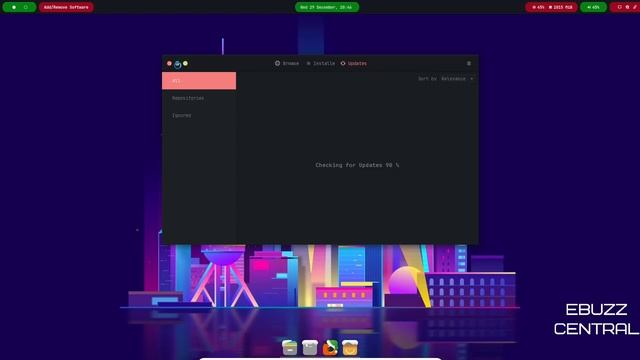
Task: Click the memory usage MiB indicator
Action: tap(561, 7)
